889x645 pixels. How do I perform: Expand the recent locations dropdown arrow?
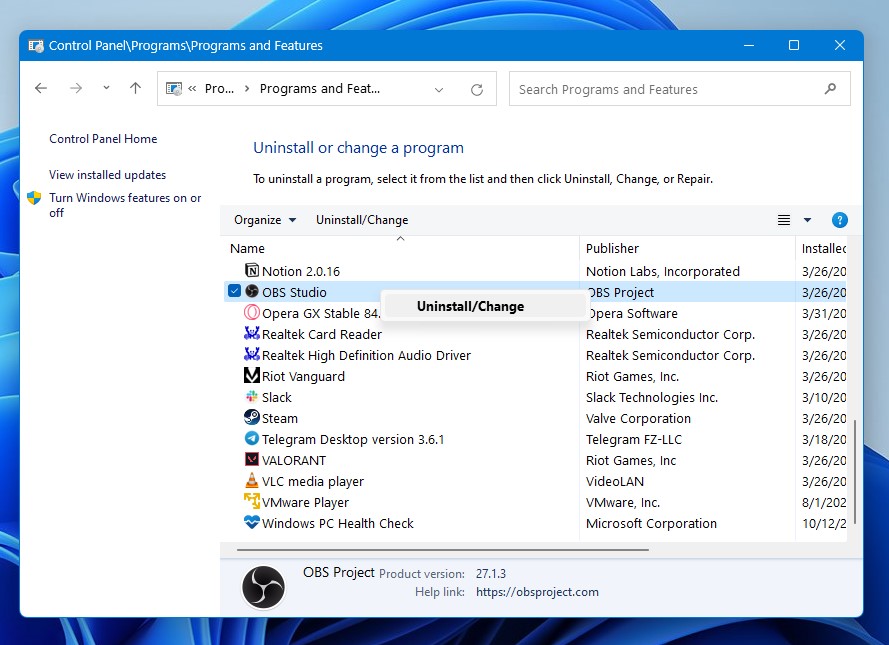tap(106, 88)
